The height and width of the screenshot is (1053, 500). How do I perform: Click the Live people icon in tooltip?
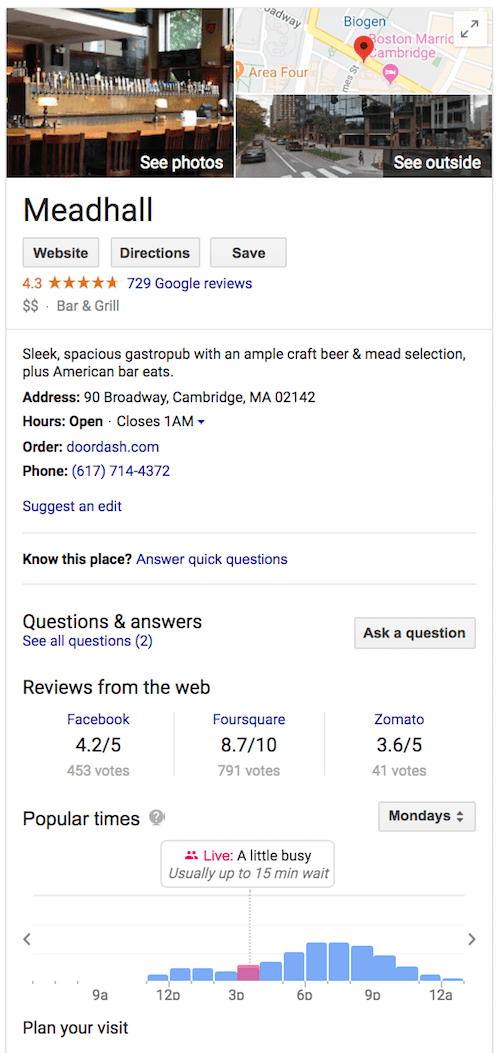pyautogui.click(x=191, y=856)
